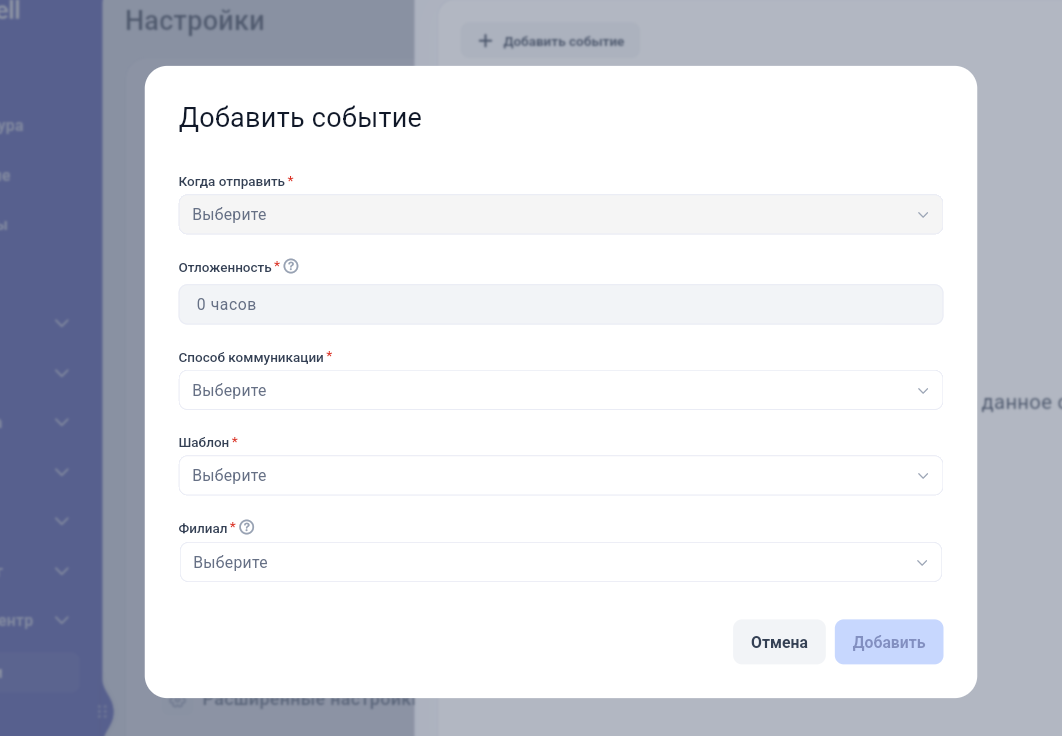Click the chevron arrow in "Когда отправить" field
The width and height of the screenshot is (1062, 736).
point(922,215)
